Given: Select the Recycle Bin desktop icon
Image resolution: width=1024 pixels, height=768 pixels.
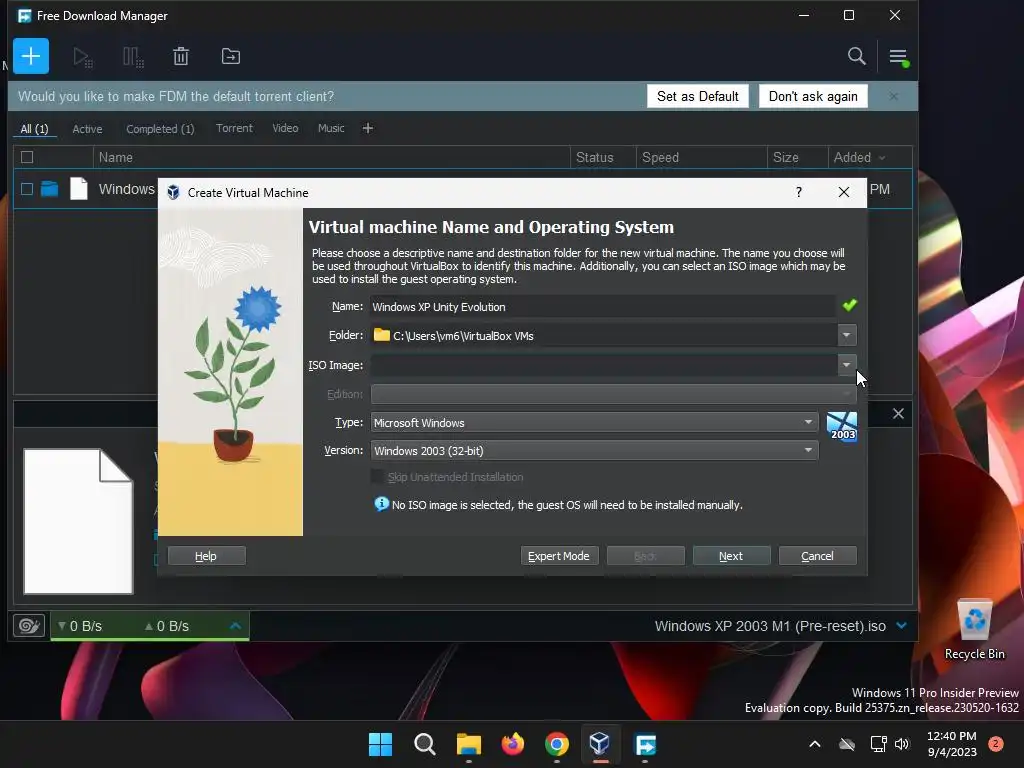Looking at the screenshot, I should (974, 630).
